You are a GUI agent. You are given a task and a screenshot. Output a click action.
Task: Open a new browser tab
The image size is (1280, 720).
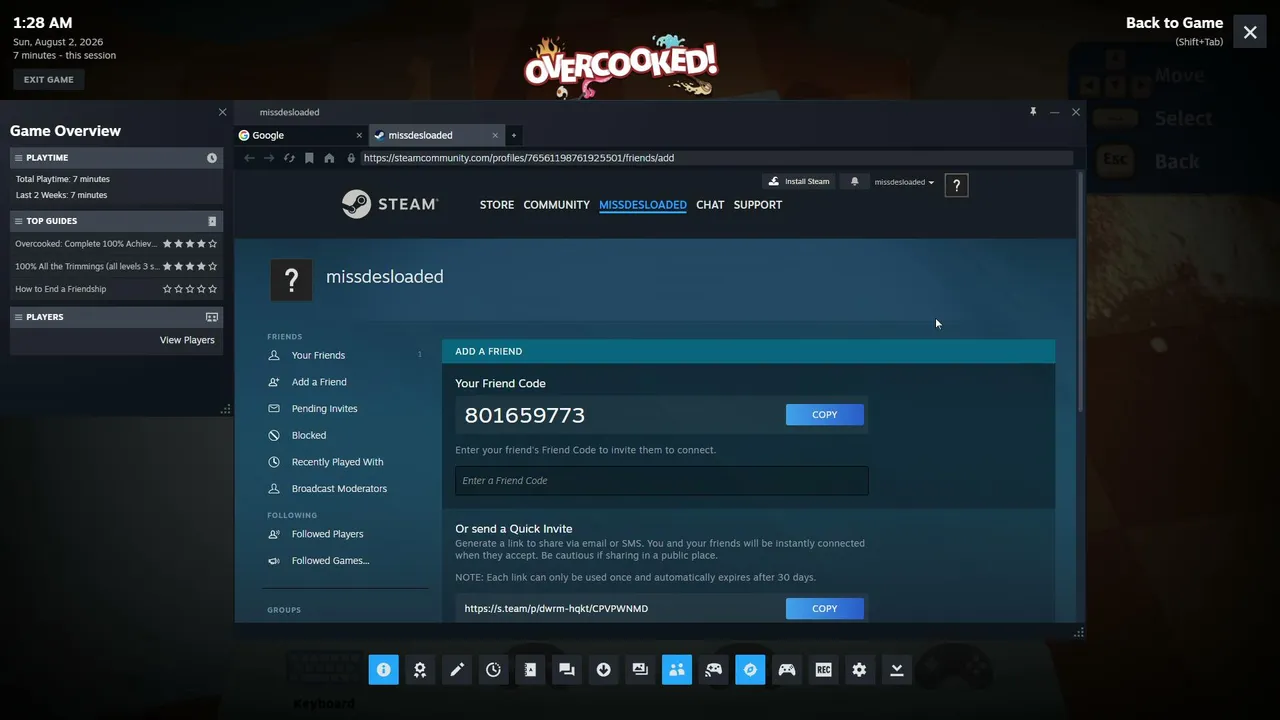[x=514, y=135]
